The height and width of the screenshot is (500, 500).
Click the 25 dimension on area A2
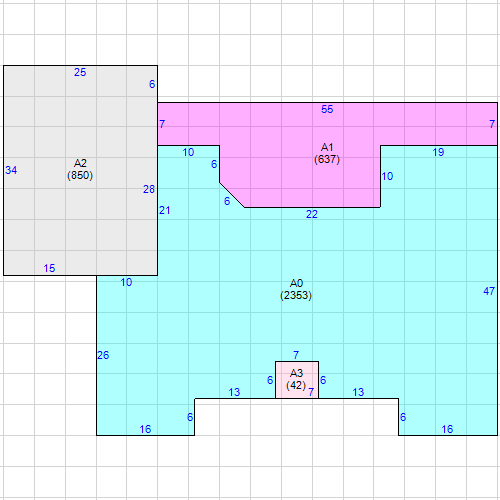pyautogui.click(x=80, y=72)
